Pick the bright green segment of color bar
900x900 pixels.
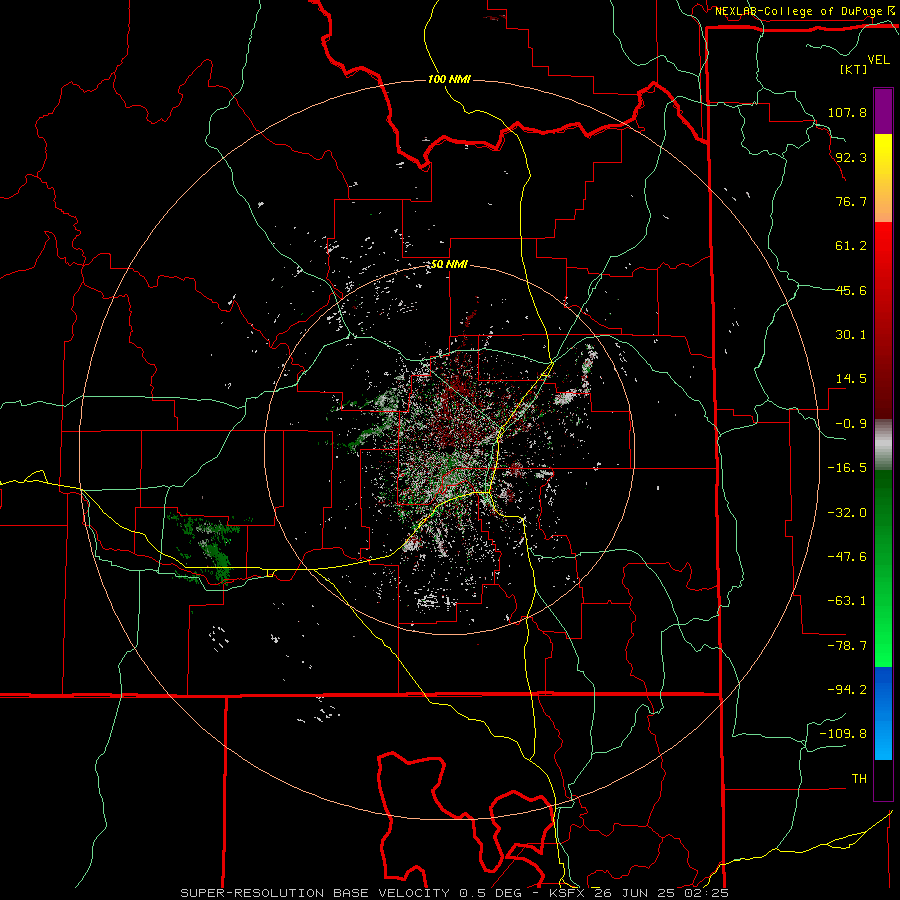point(883,643)
